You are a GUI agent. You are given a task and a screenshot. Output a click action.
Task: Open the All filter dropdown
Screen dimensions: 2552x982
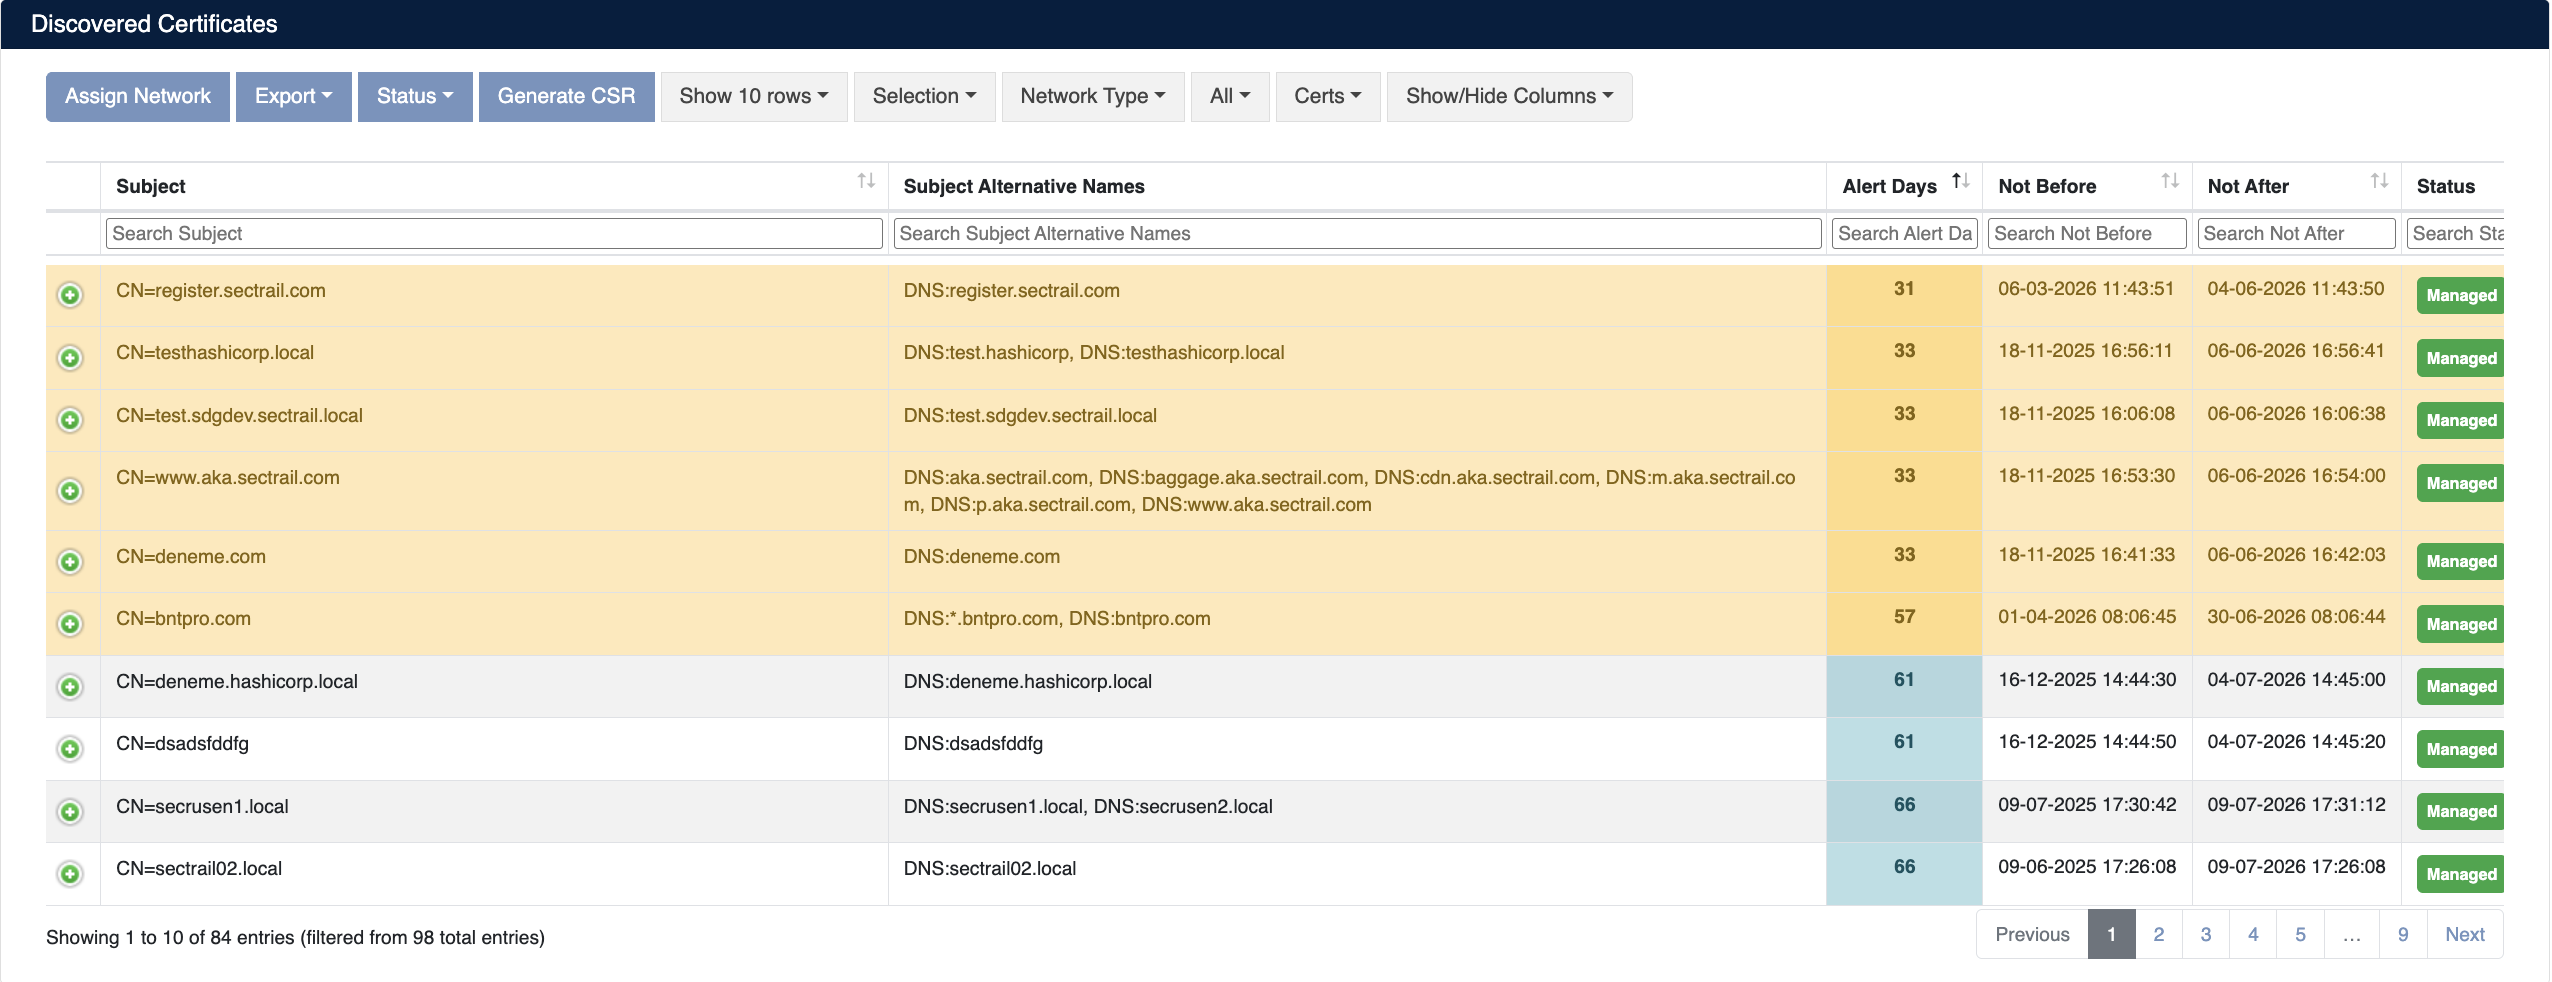point(1230,97)
